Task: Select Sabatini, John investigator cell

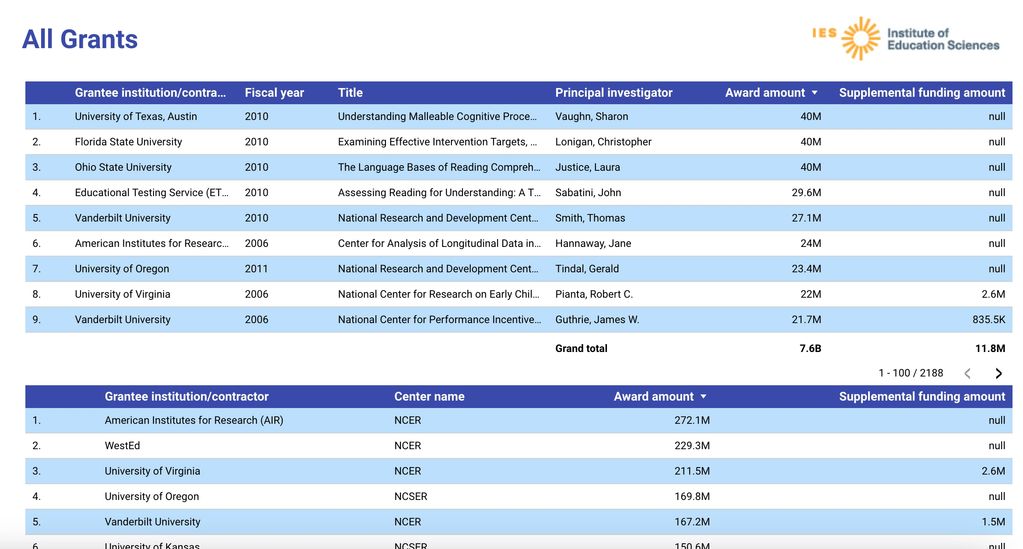Action: click(x=588, y=193)
